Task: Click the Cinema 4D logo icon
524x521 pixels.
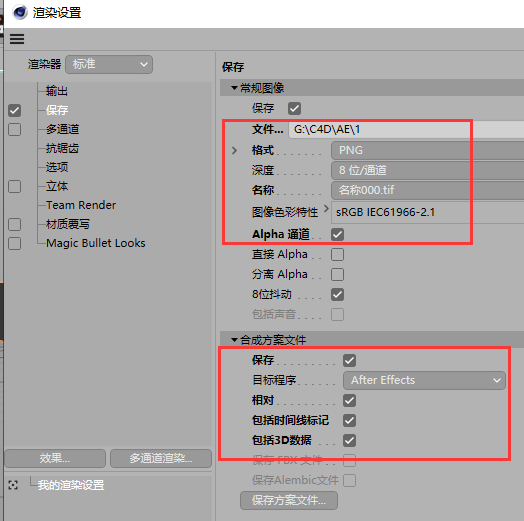Action: pyautogui.click(x=20, y=13)
